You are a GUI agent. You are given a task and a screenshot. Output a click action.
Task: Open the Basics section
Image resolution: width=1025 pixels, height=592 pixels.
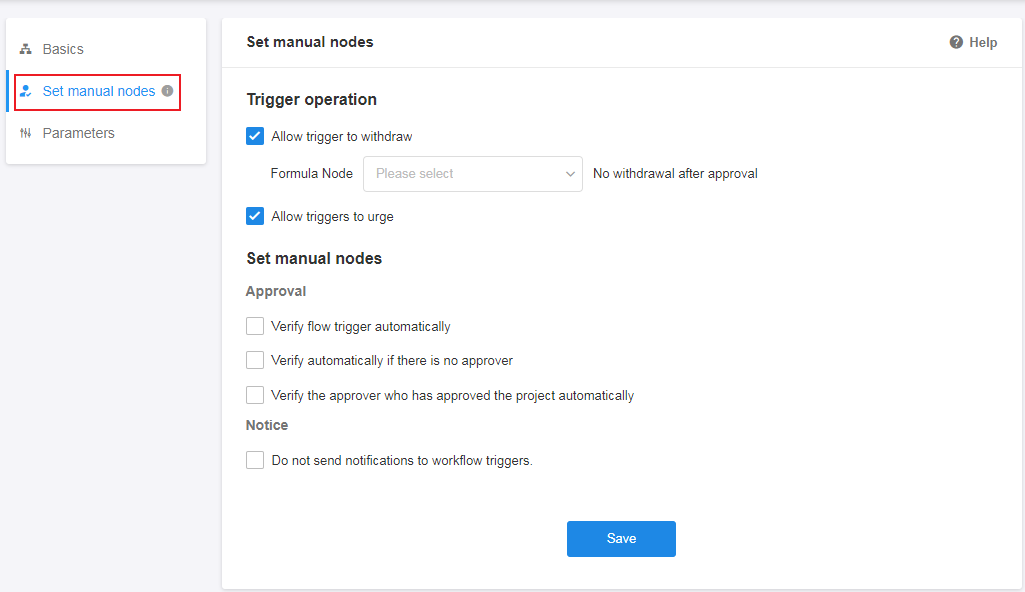point(63,49)
